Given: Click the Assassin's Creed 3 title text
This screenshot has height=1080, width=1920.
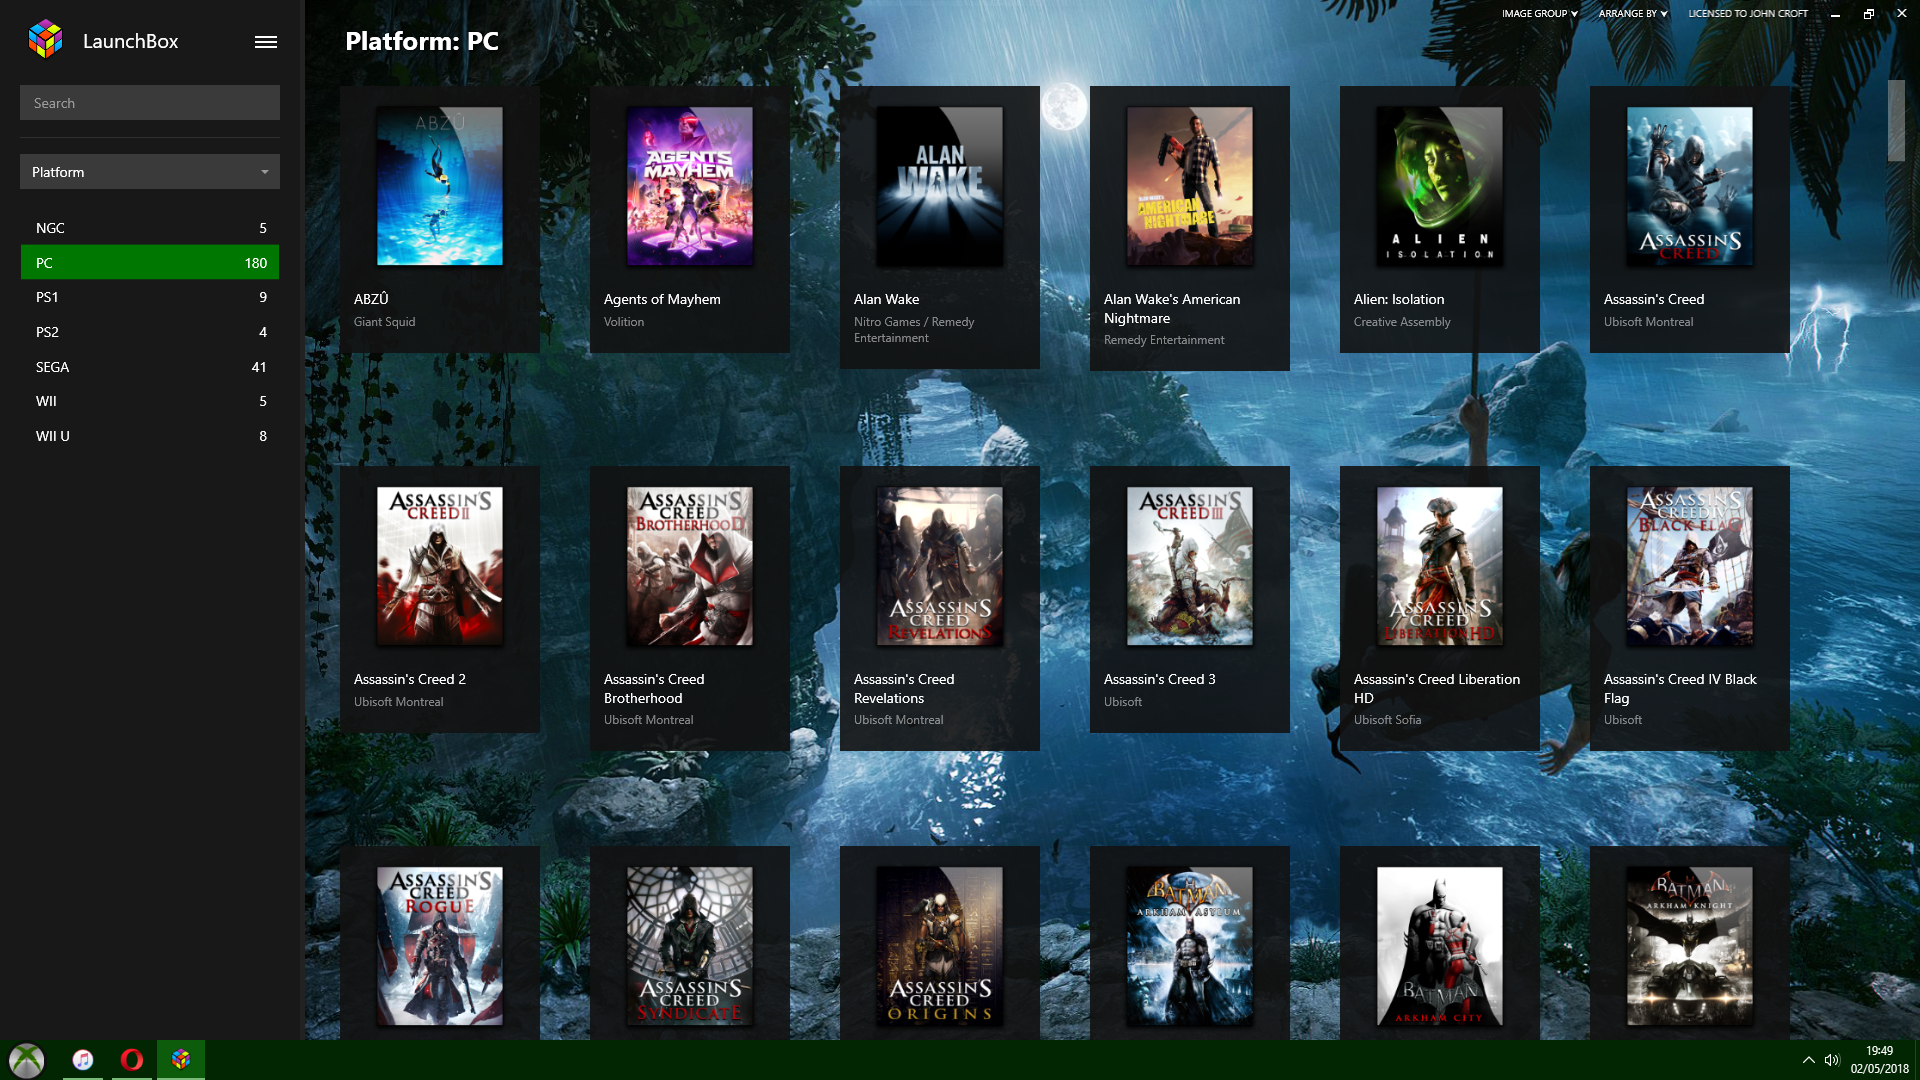Looking at the screenshot, I should click(1160, 679).
